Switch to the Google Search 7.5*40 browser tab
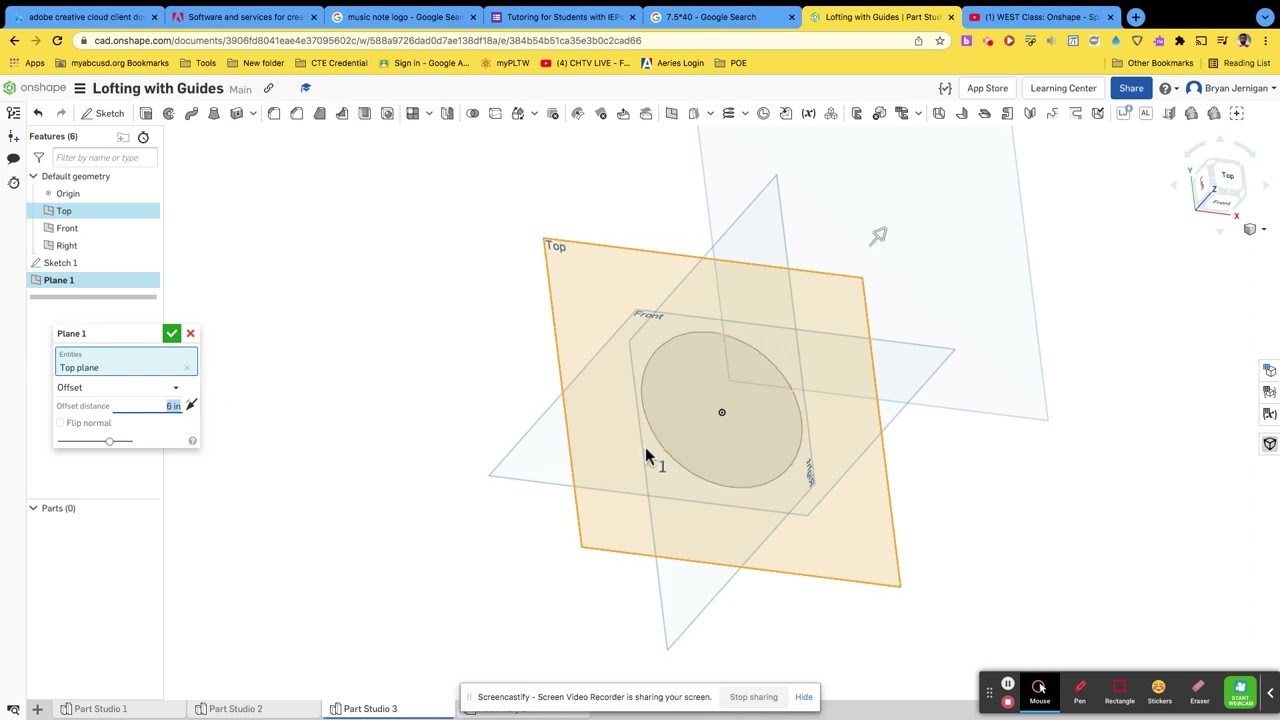Screen dimensions: 1280x720 coord(722,17)
